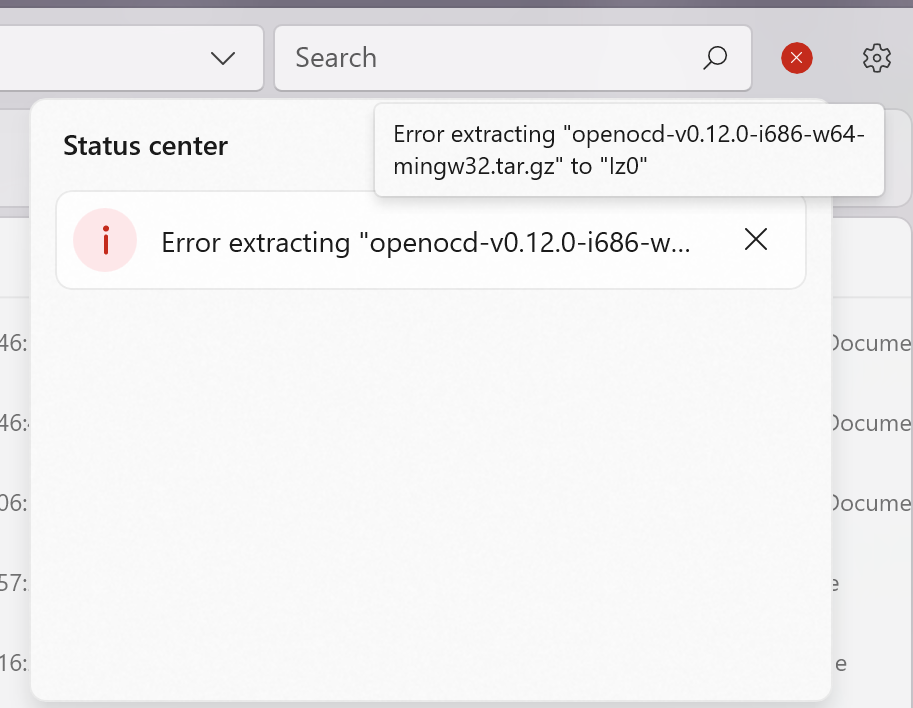Open the truncated "Error extracting" message text
This screenshot has height=708, width=913.
426,241
